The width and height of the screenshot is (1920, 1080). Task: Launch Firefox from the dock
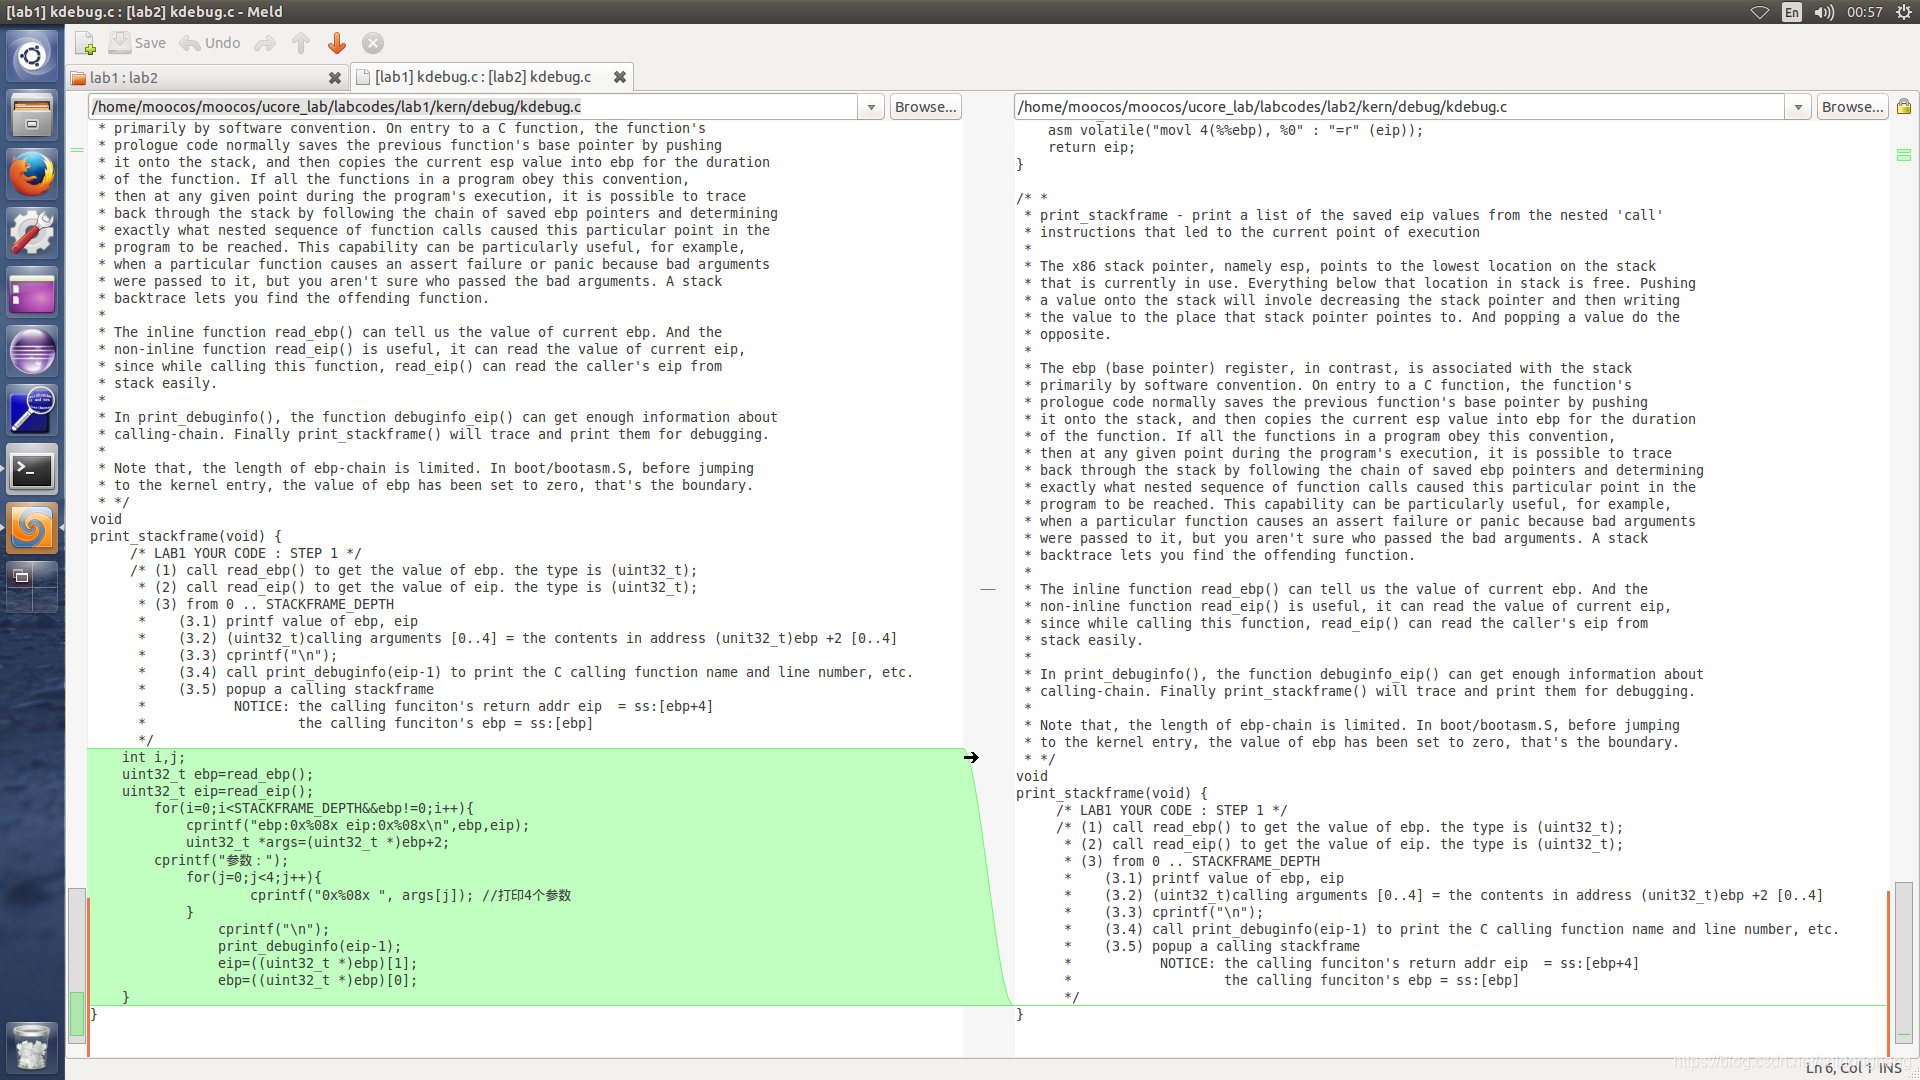tap(32, 174)
